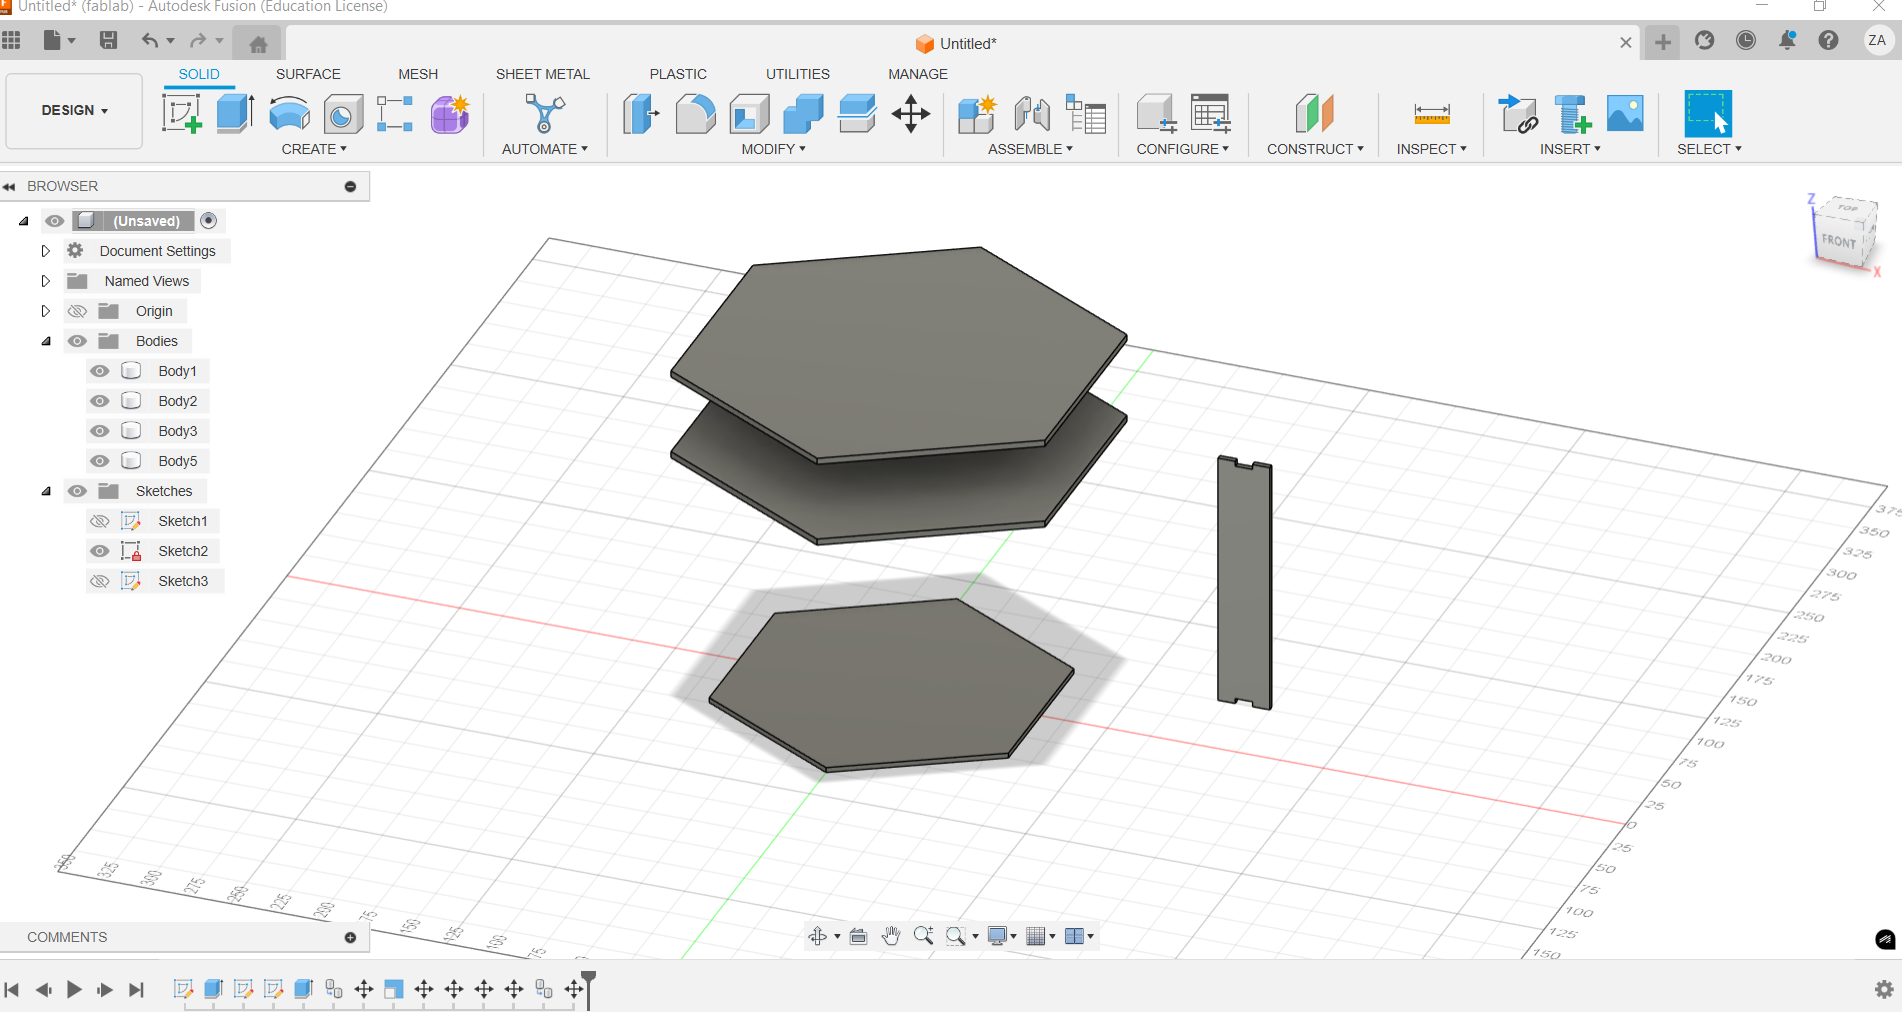Open the DESIGN workspace dropdown
The image size is (1902, 1012).
[74, 111]
